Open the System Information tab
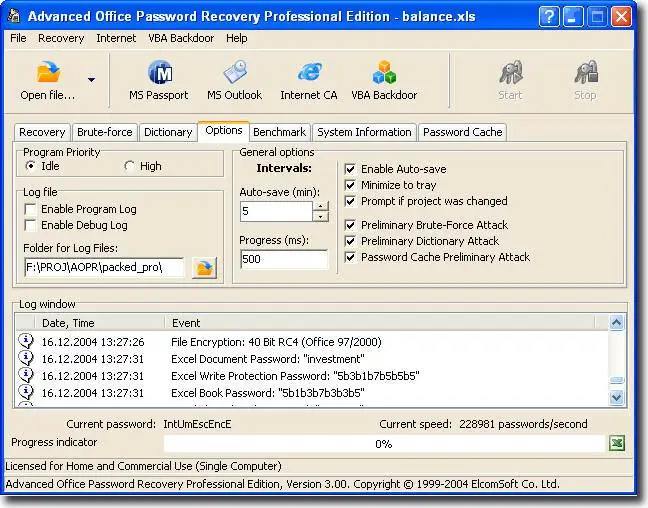 point(364,132)
